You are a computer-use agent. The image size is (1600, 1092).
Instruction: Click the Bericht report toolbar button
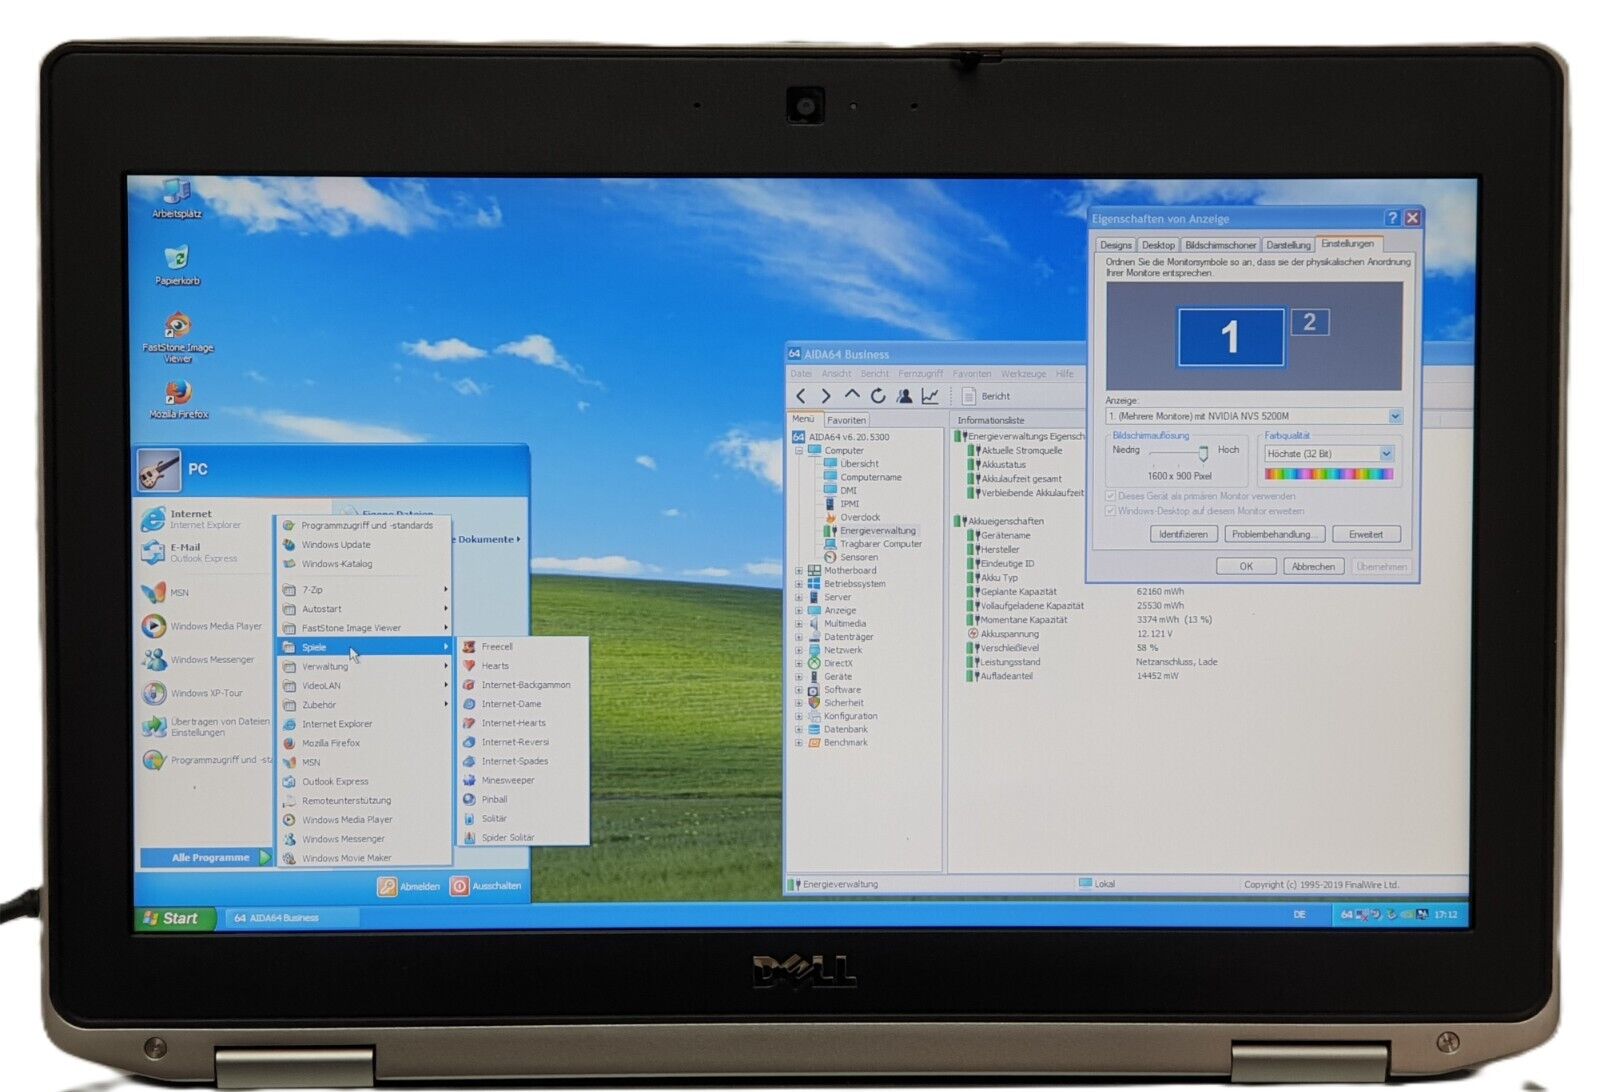pyautogui.click(x=986, y=396)
